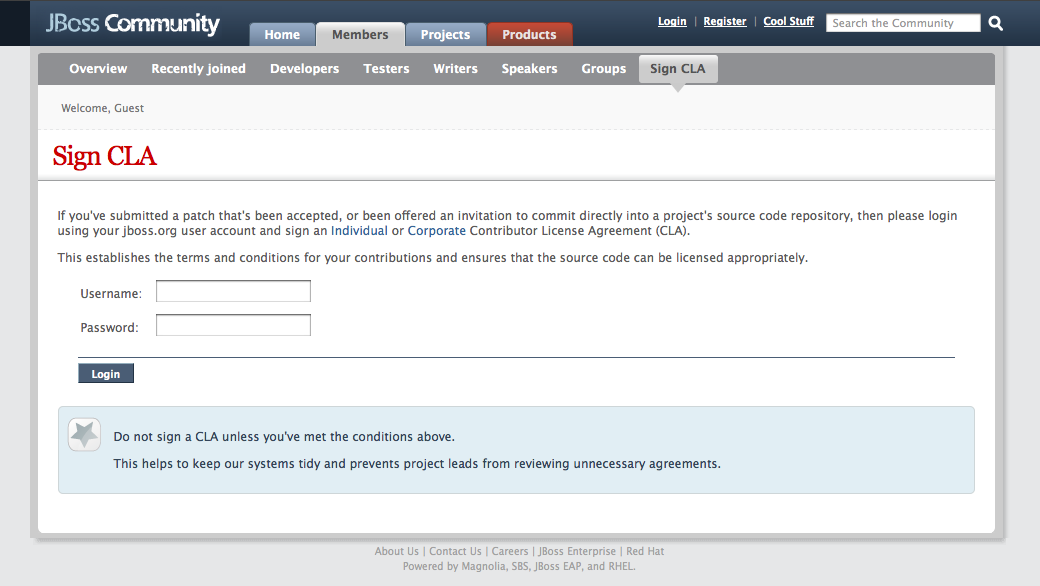Viewport: 1040px width, 586px height.
Task: Follow the Individual CLA link
Action: click(x=359, y=231)
